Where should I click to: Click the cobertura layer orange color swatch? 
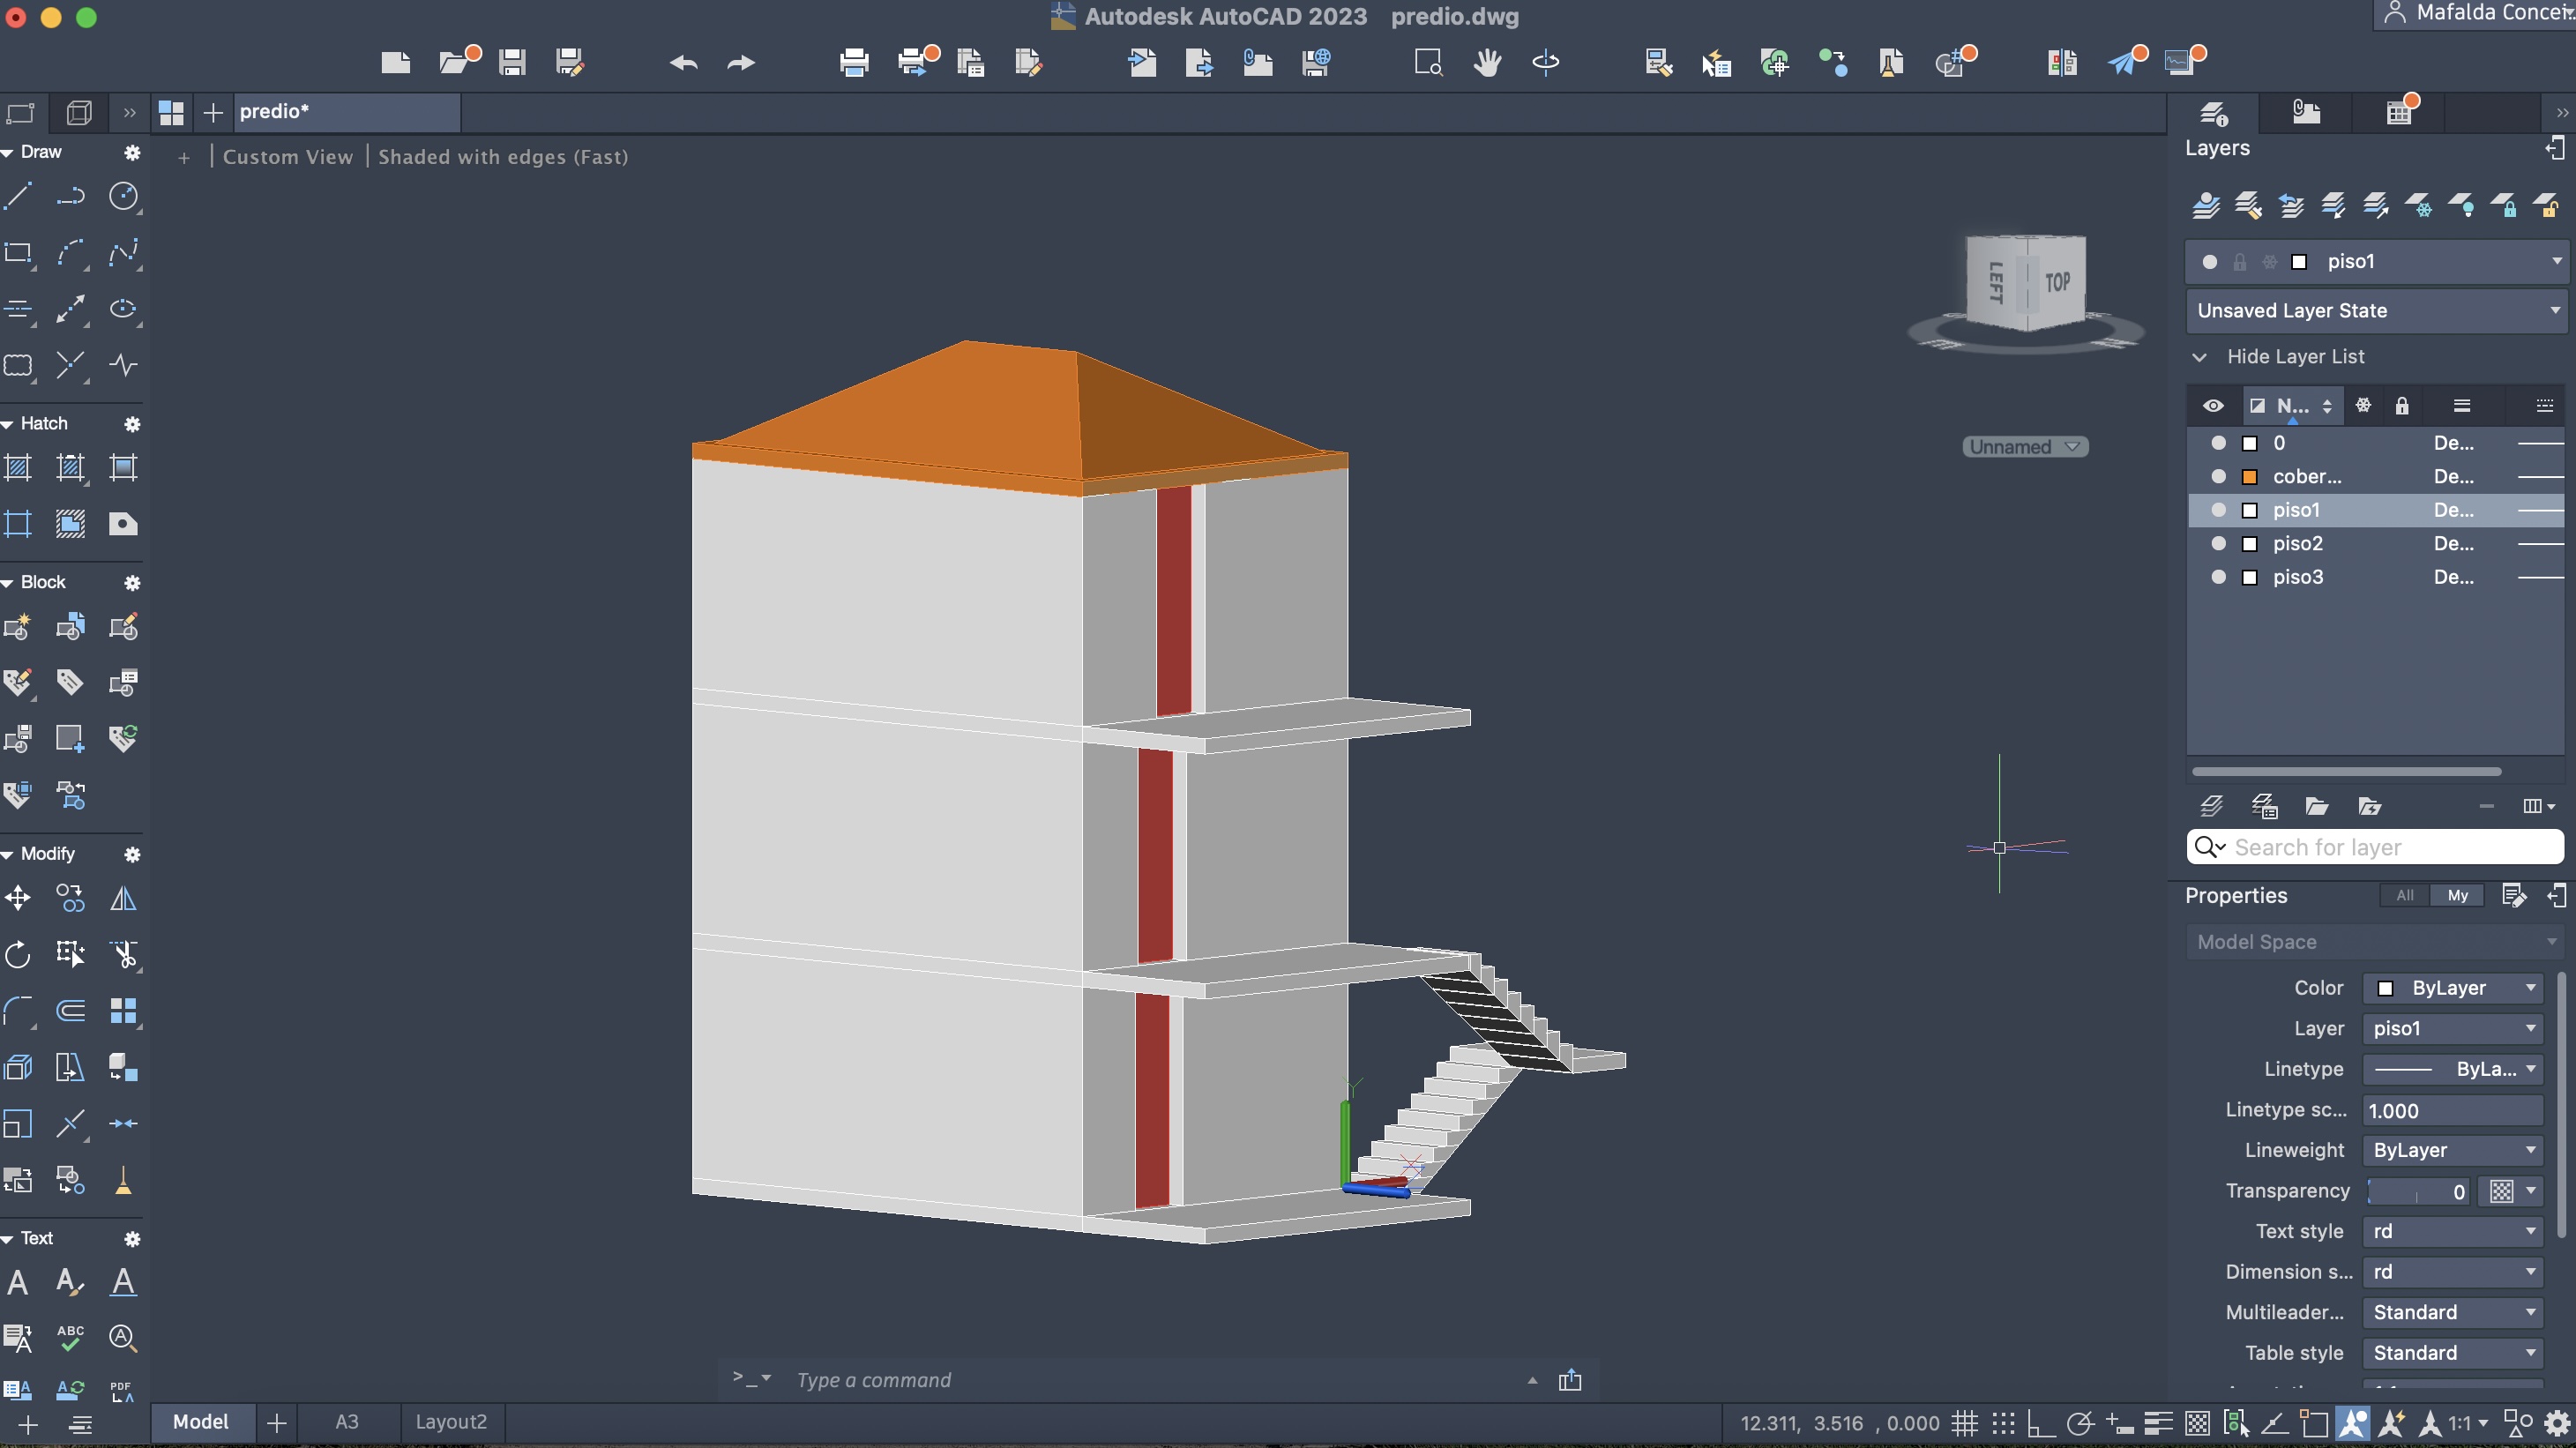2249,476
